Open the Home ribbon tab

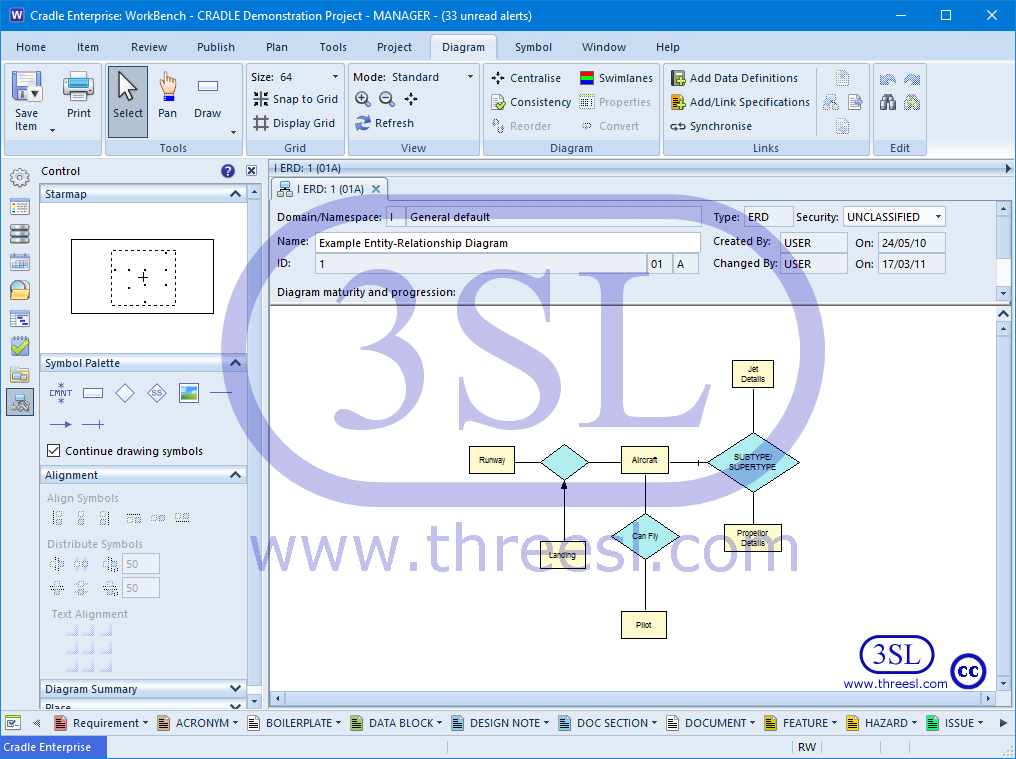tap(31, 47)
